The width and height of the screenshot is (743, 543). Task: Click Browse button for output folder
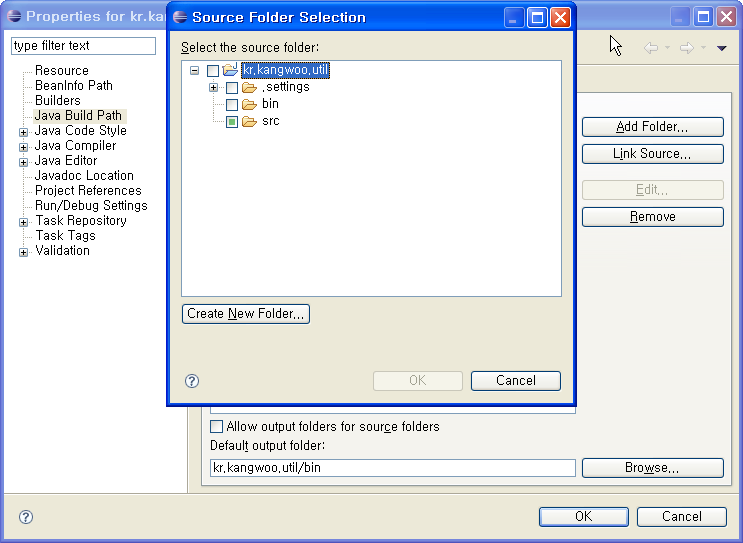click(x=652, y=468)
